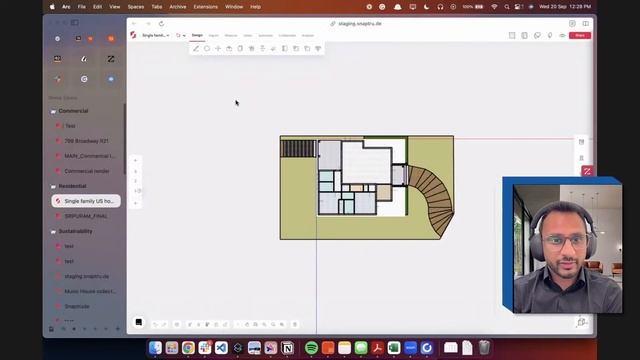640x360 pixels.
Task: Open the Archive menu
Action: coord(178,7)
